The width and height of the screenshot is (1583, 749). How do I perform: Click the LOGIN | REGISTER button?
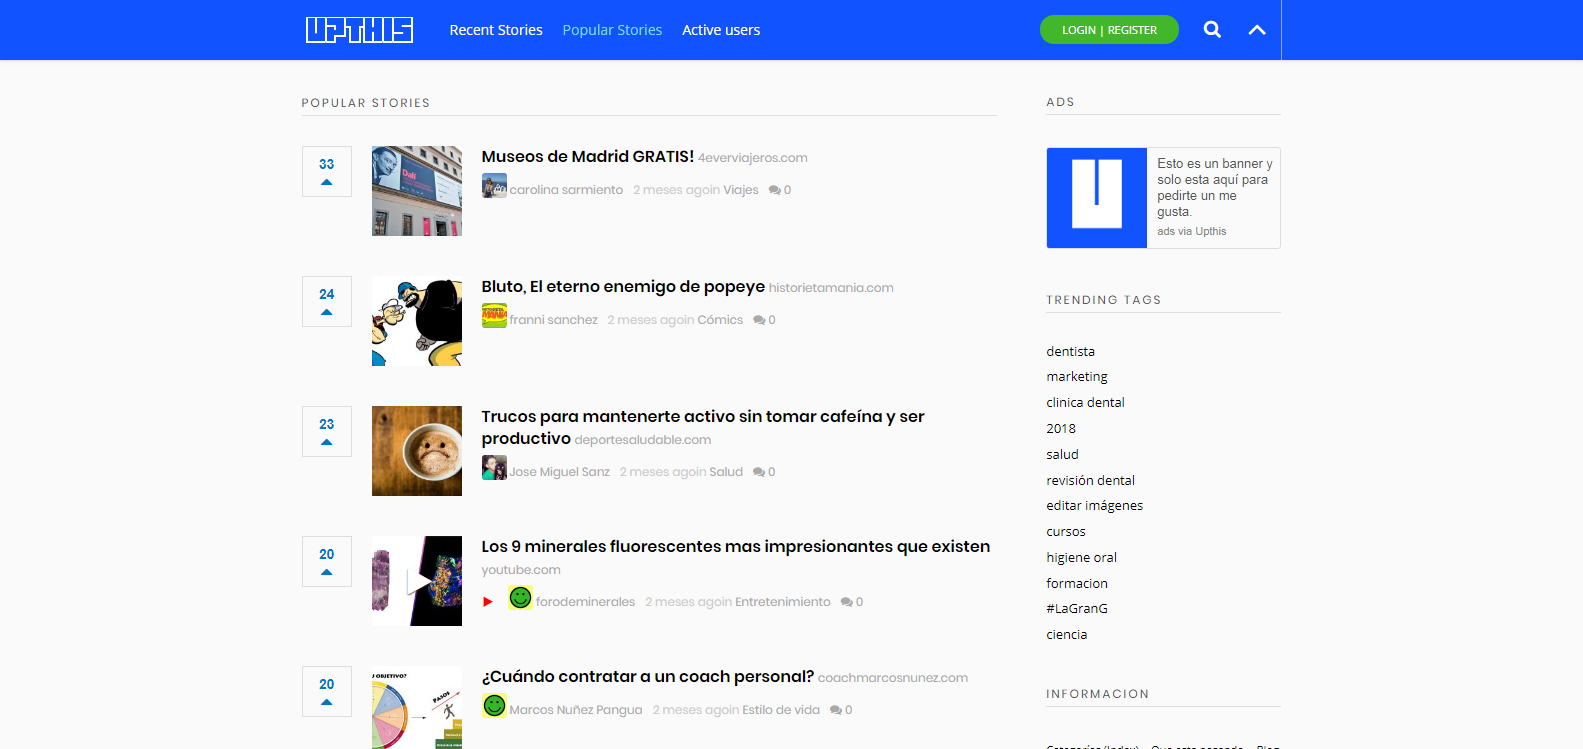(x=1109, y=30)
